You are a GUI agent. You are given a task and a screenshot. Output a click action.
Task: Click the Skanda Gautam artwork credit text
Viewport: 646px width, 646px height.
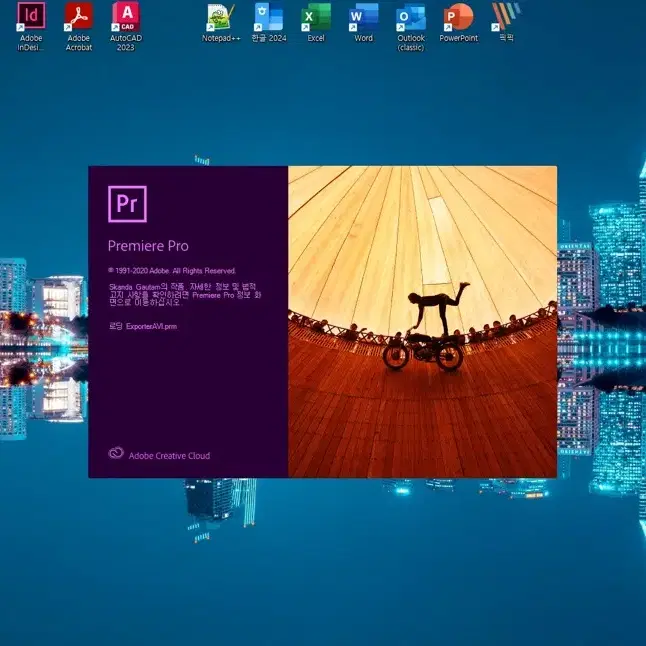(x=185, y=294)
